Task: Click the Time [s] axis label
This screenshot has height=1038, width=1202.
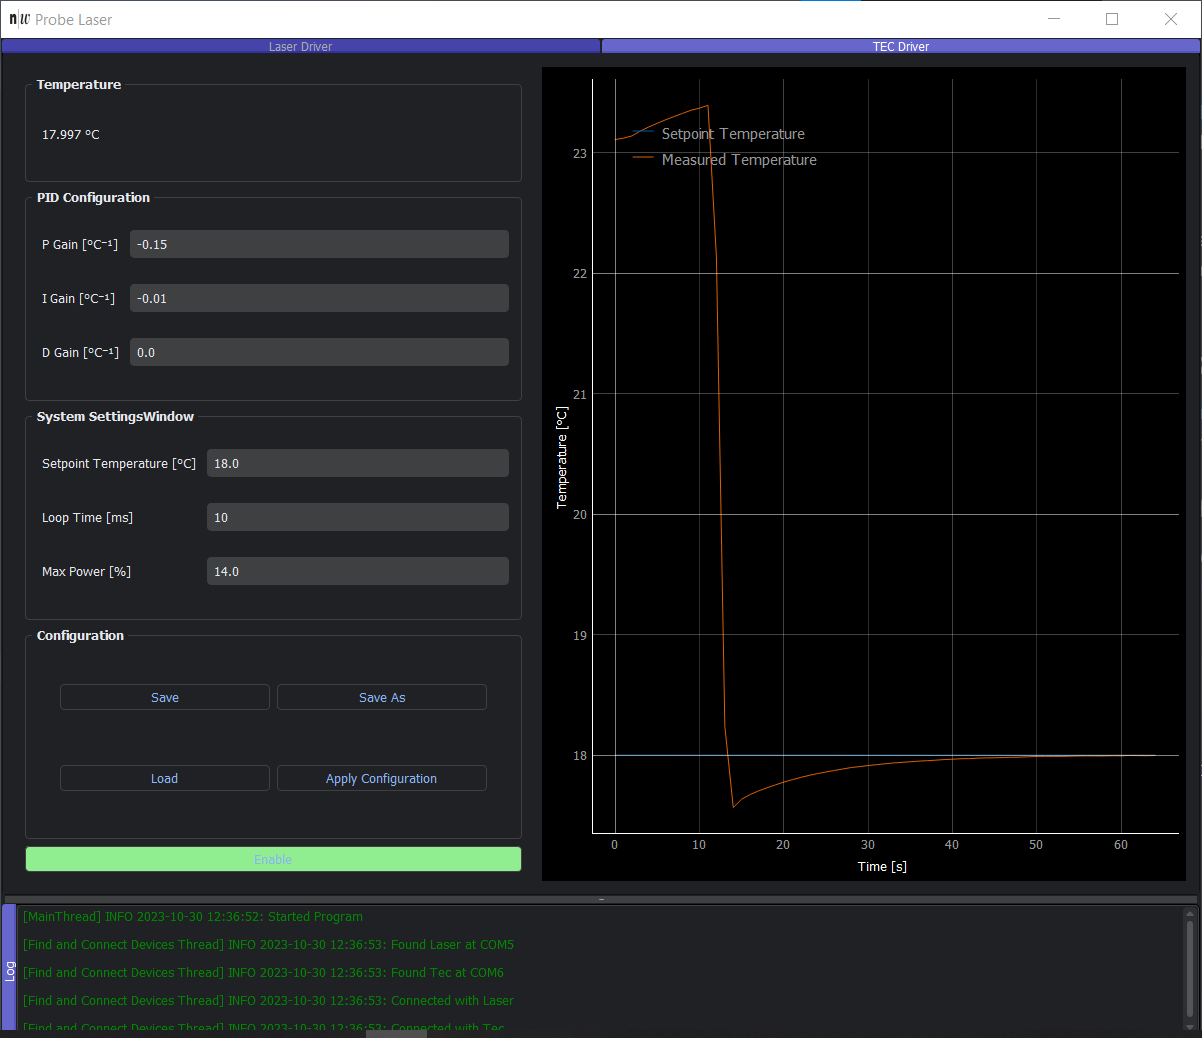Action: (x=882, y=866)
